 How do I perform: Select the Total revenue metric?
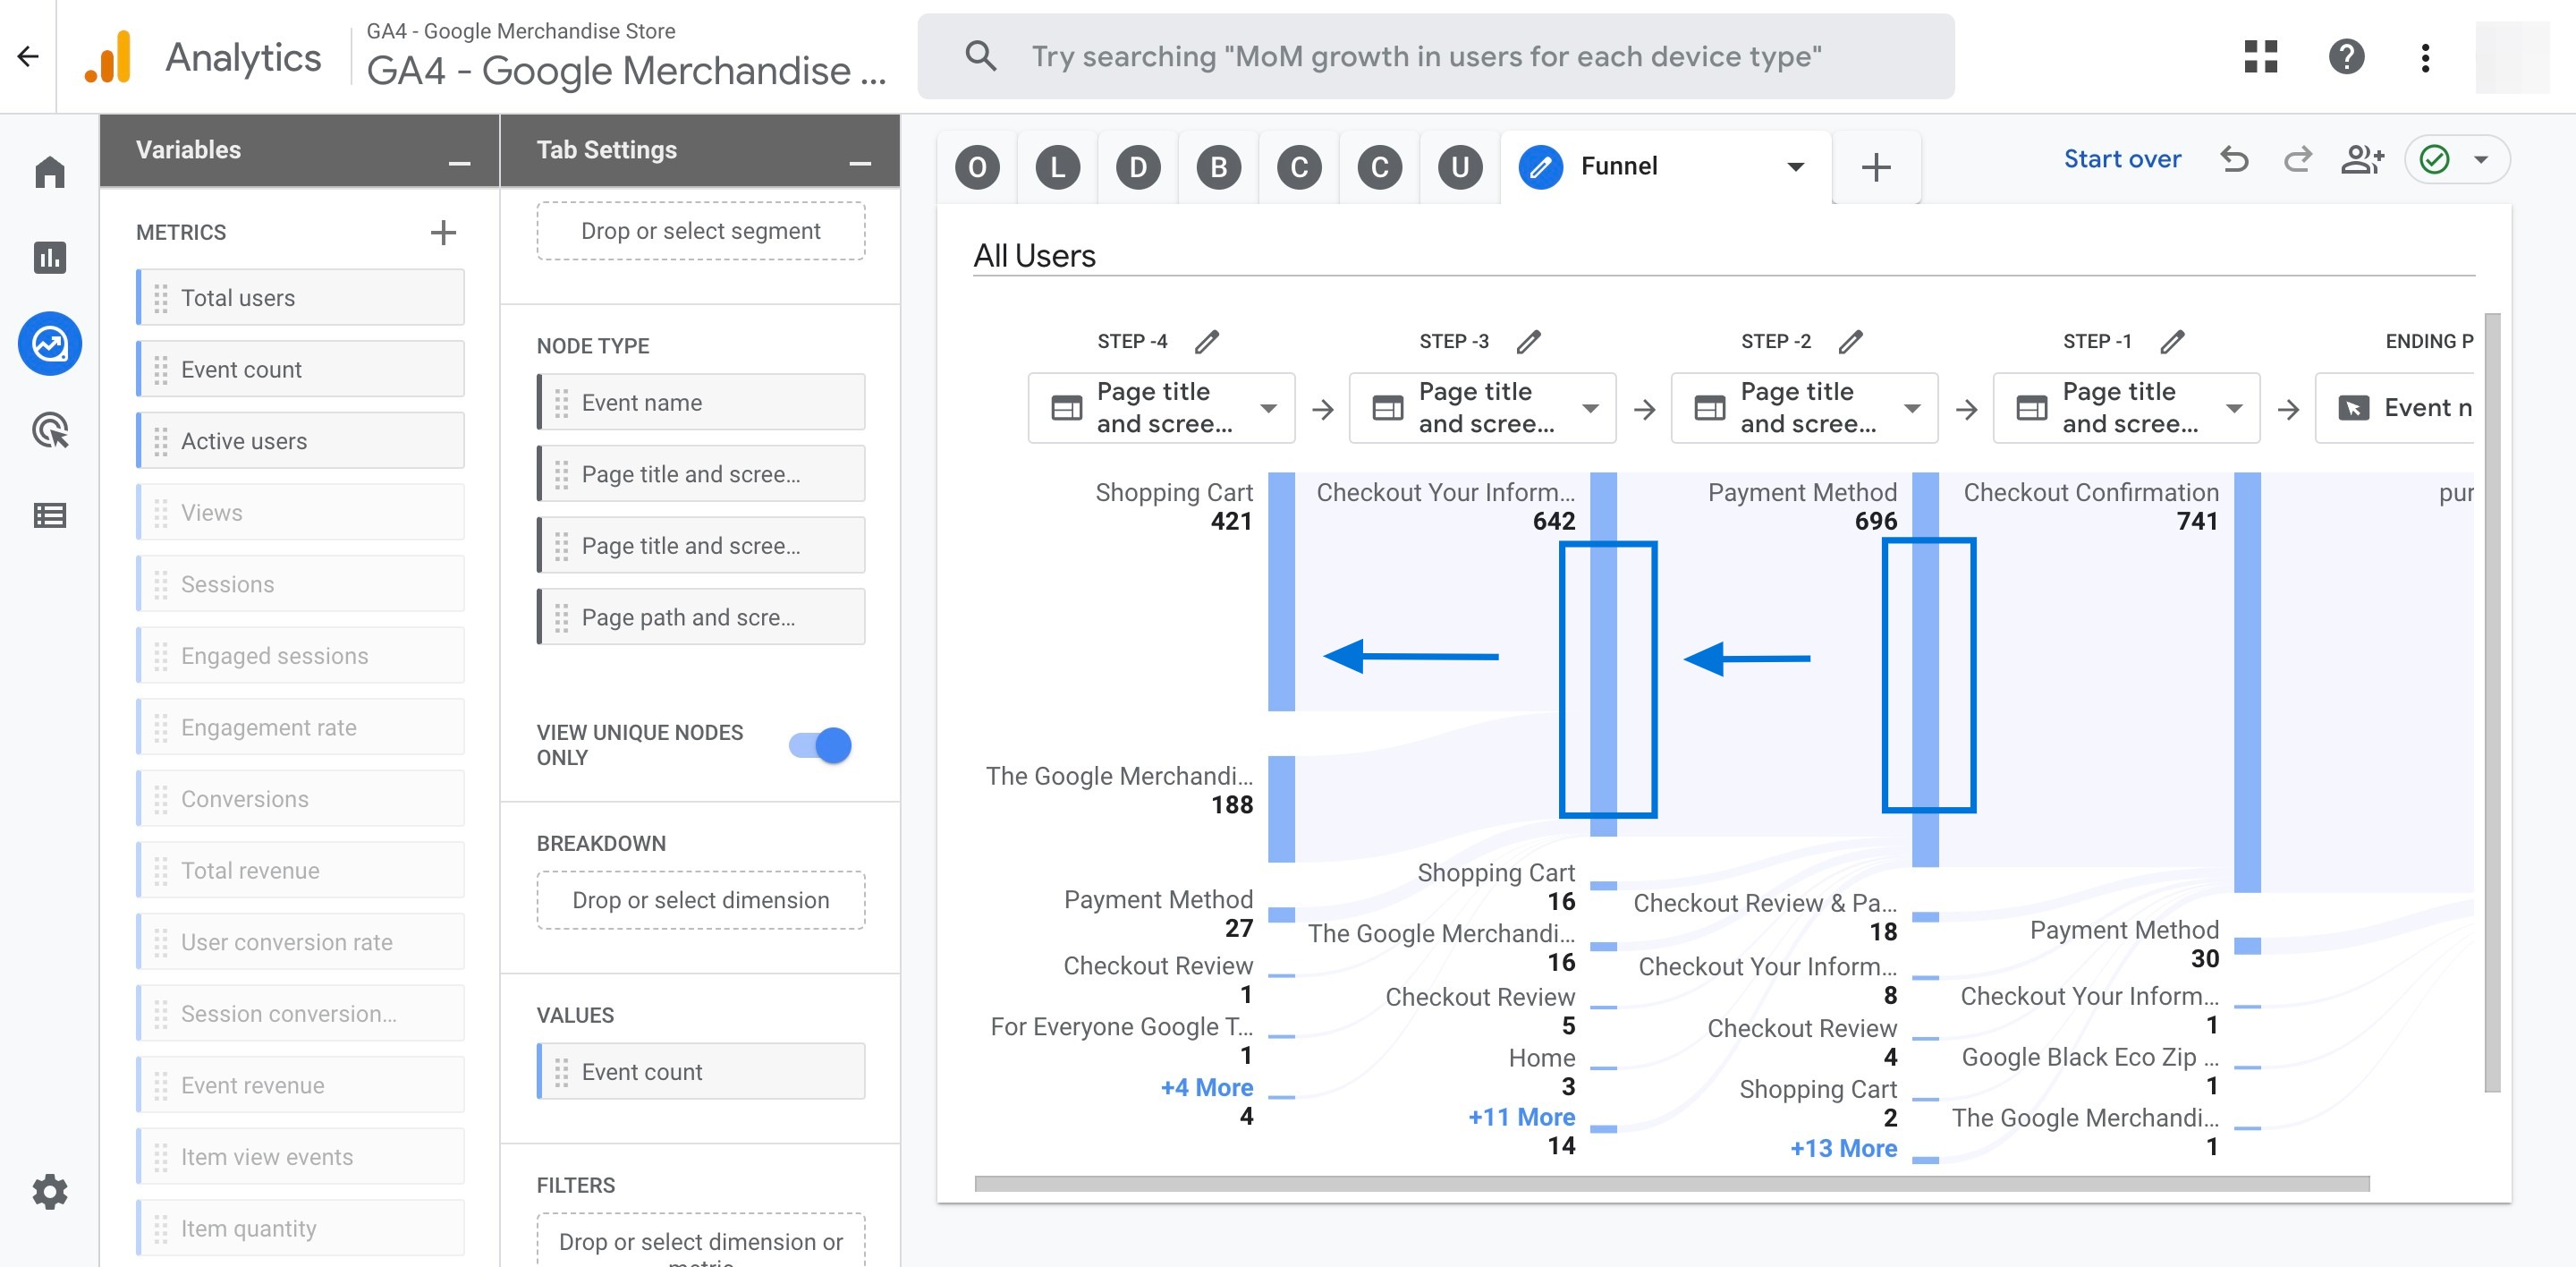click(x=300, y=870)
